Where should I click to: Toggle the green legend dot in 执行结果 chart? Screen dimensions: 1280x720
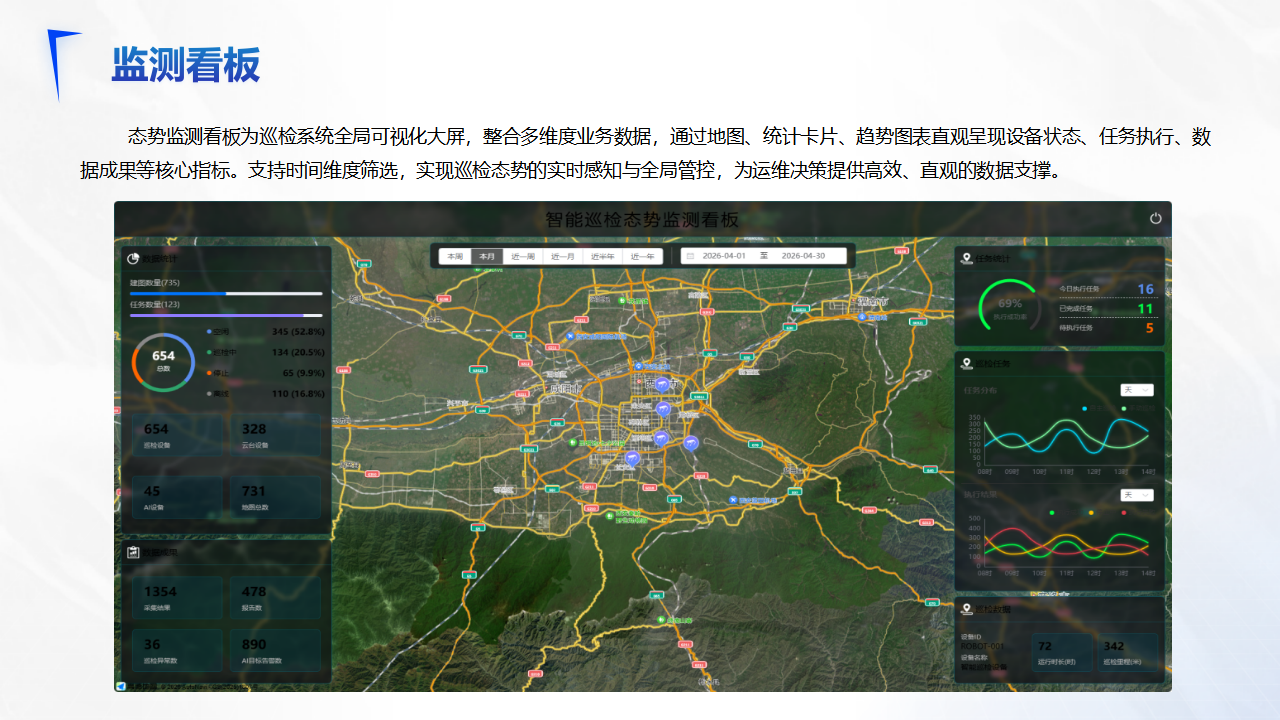1051,513
